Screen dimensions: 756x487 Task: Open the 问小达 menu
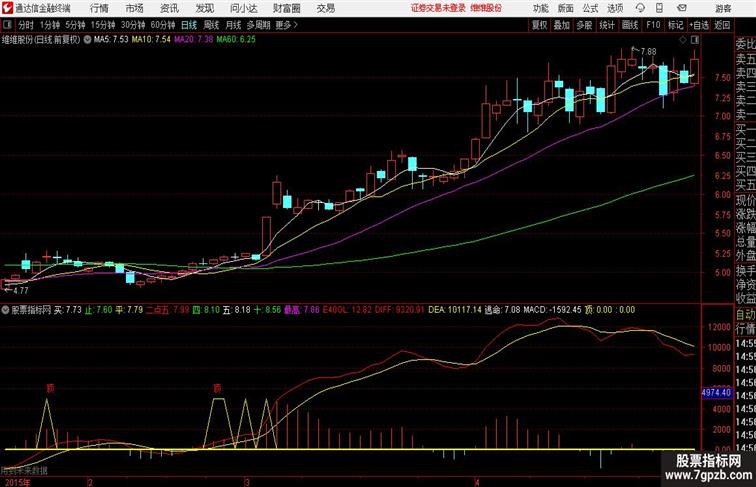point(243,8)
